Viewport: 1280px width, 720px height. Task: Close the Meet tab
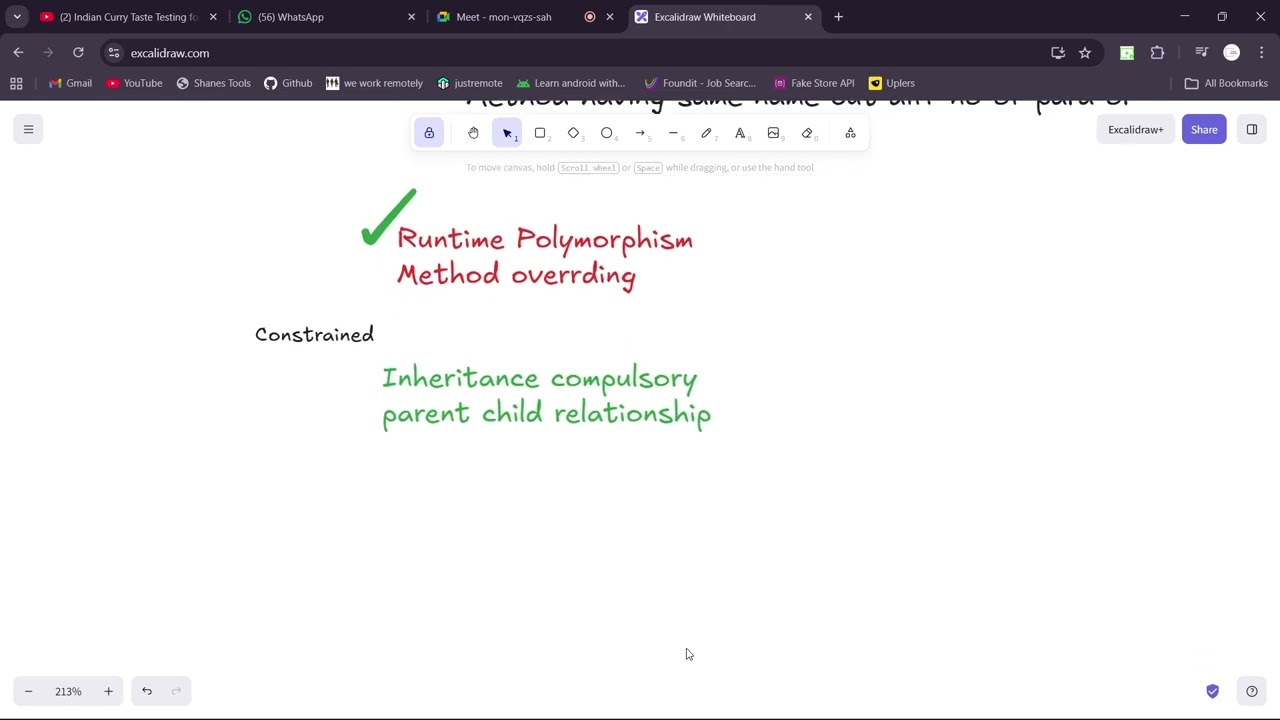tap(610, 17)
